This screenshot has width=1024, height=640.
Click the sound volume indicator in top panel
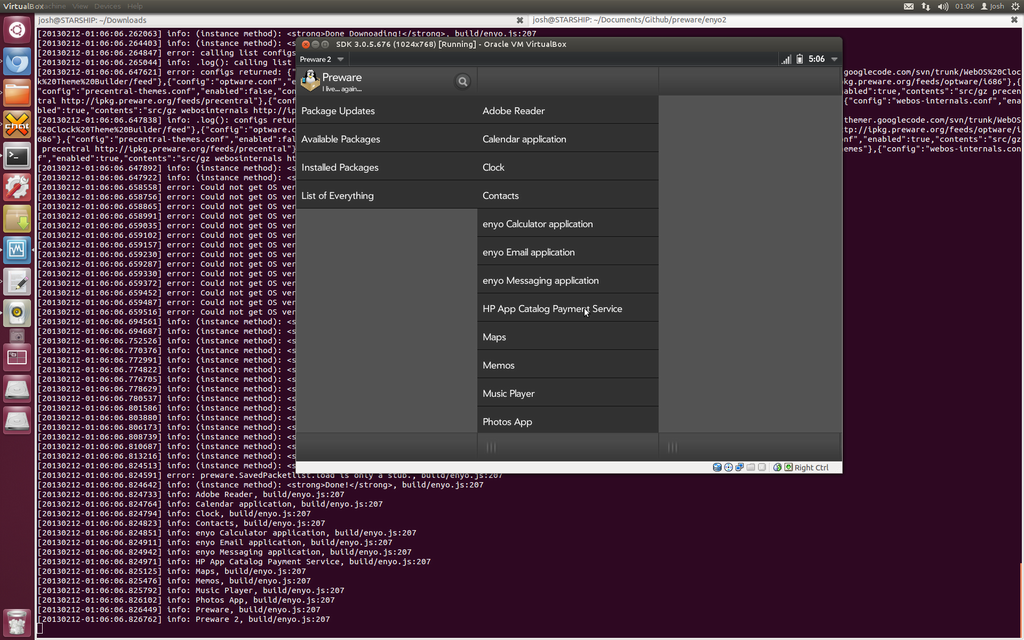click(x=942, y=6)
